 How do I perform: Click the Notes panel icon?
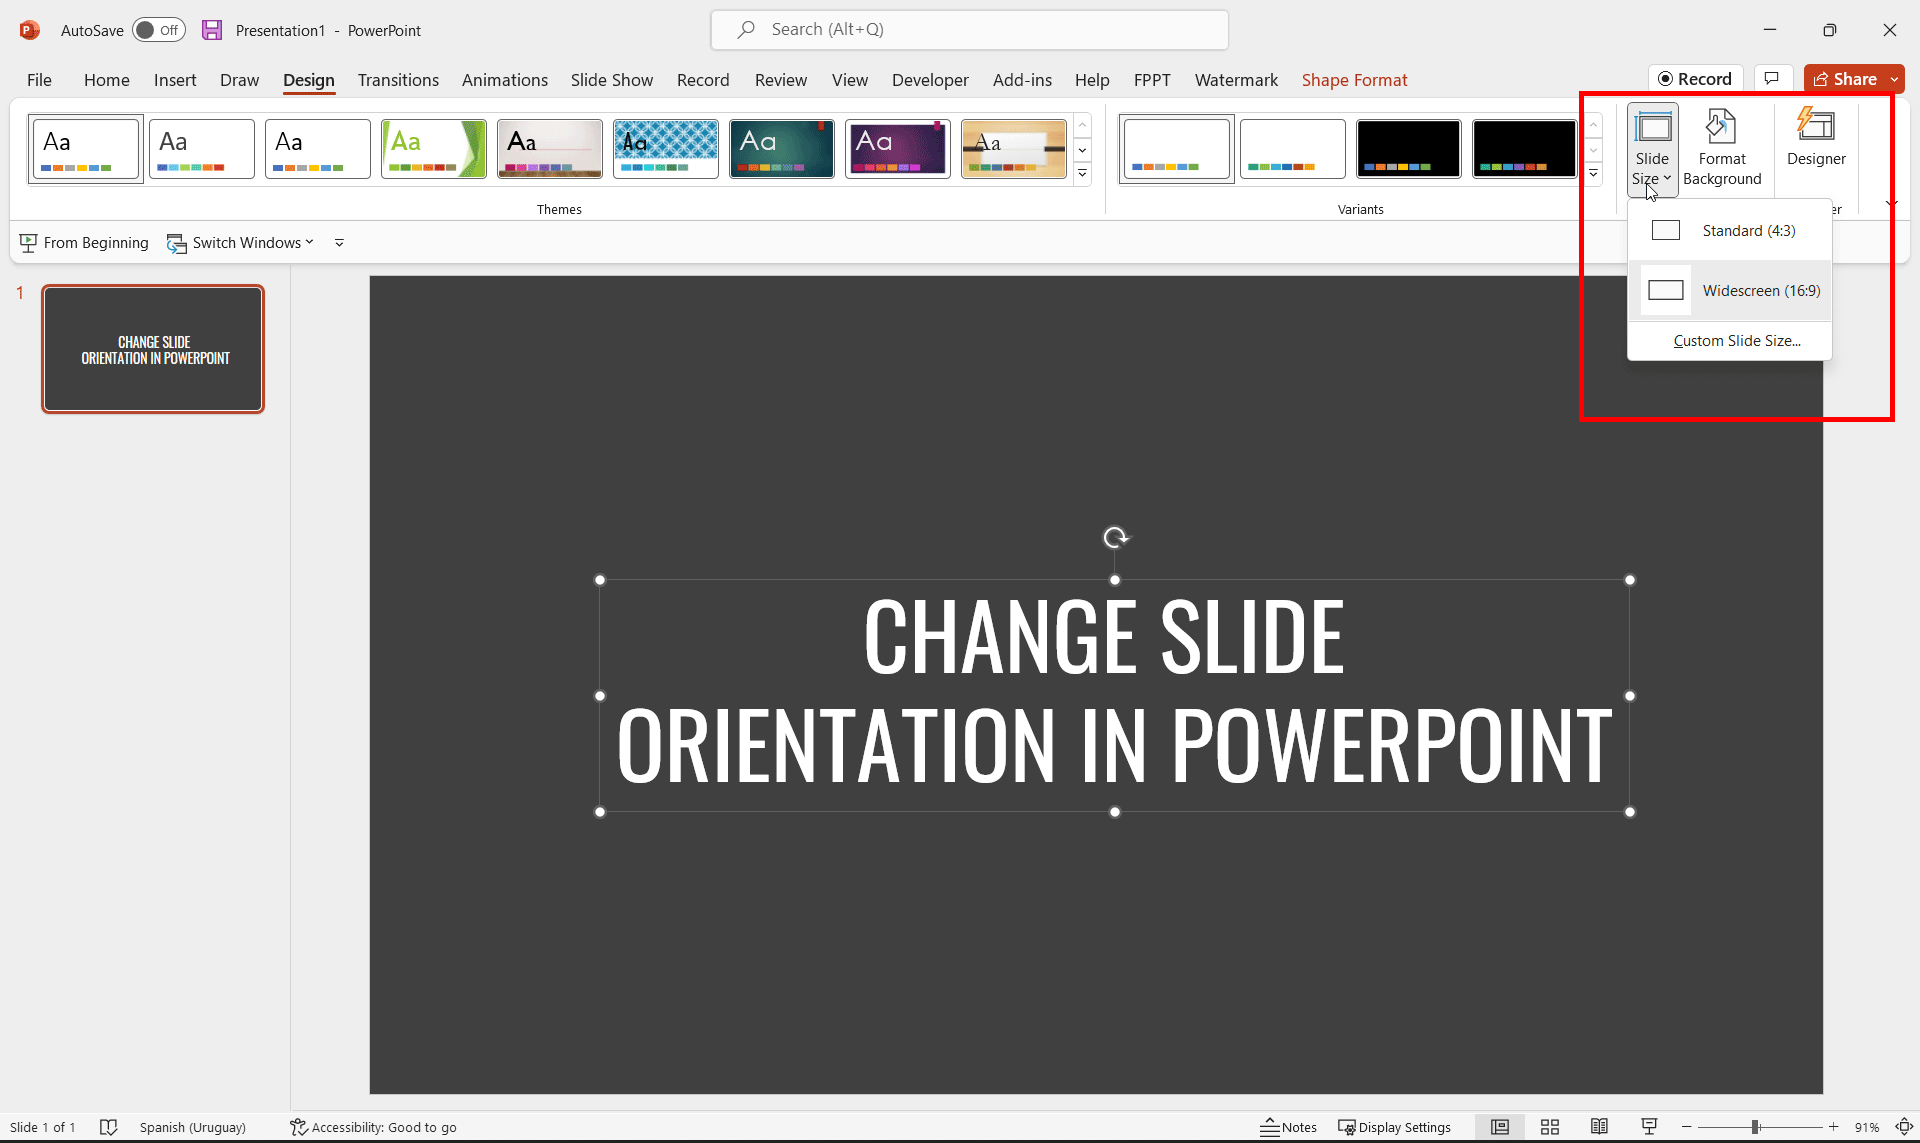coord(1287,1127)
